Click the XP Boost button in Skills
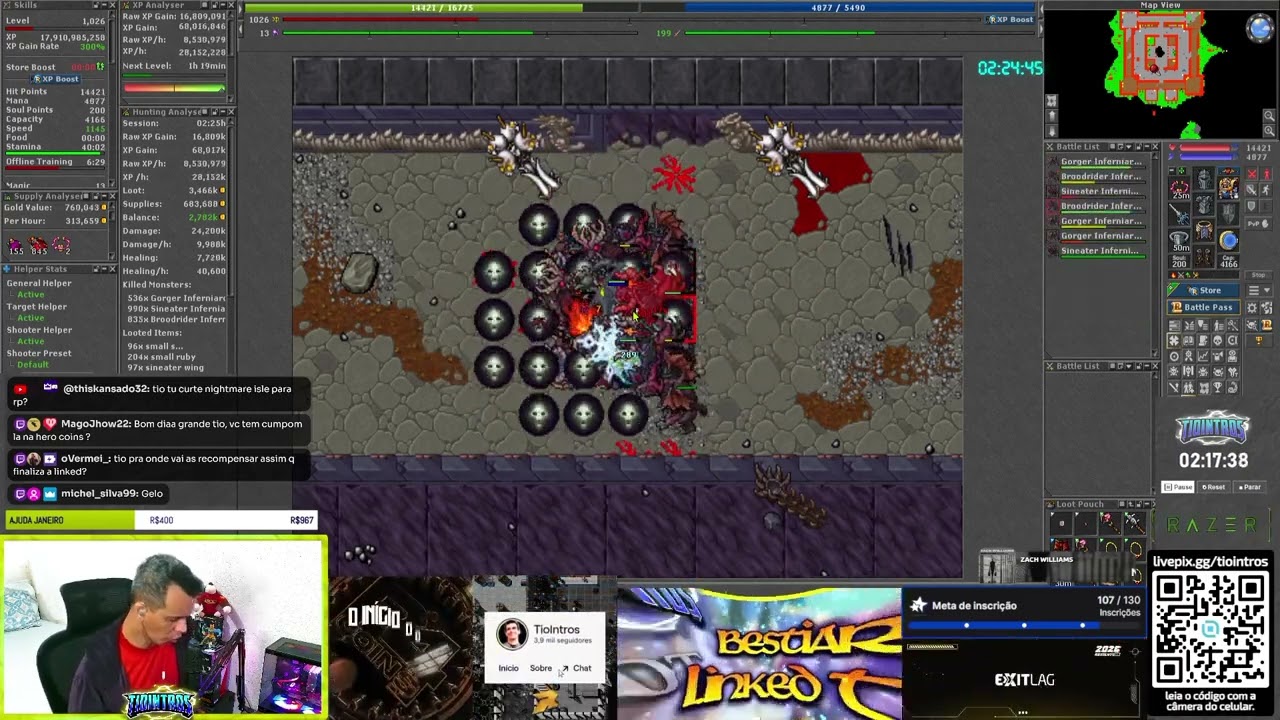Screen dimensions: 1280x720 pos(56,79)
